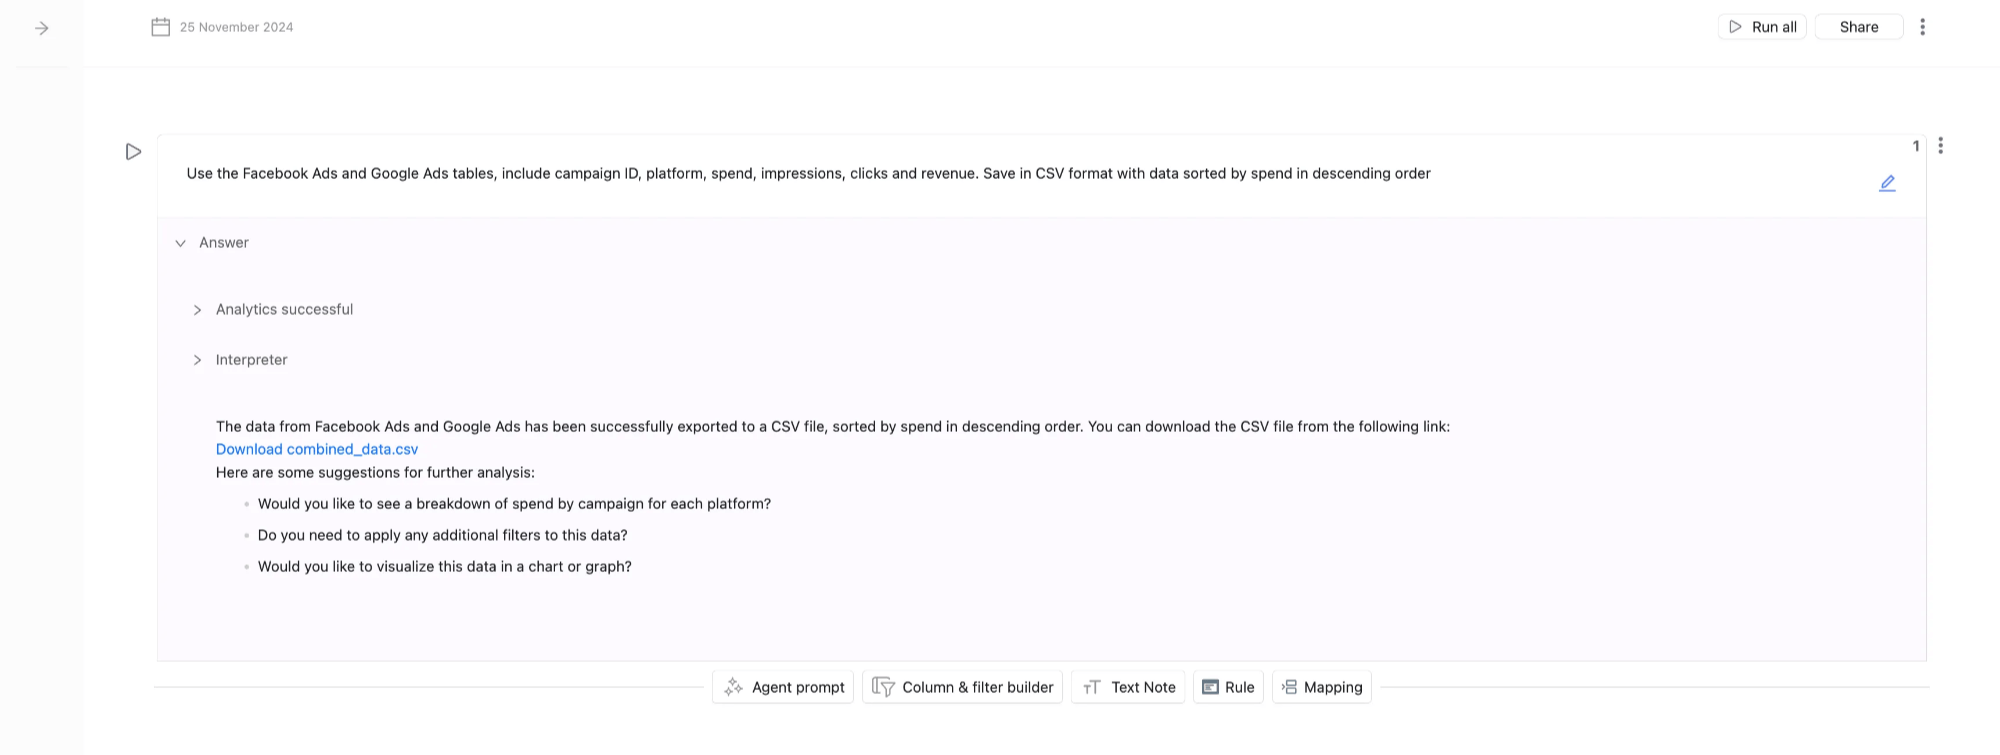Click the Share button

point(1858,27)
